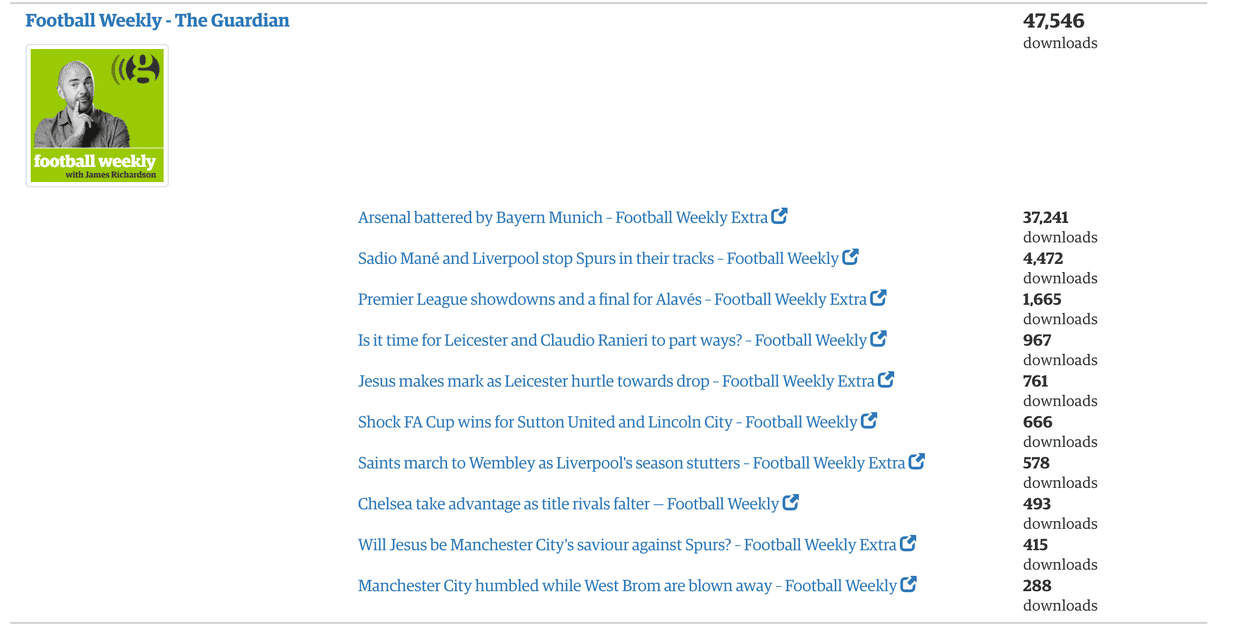Open 'Is it time for Leicester and Claudio Ranieri' link
This screenshot has height=628, width=1240.
tap(612, 341)
